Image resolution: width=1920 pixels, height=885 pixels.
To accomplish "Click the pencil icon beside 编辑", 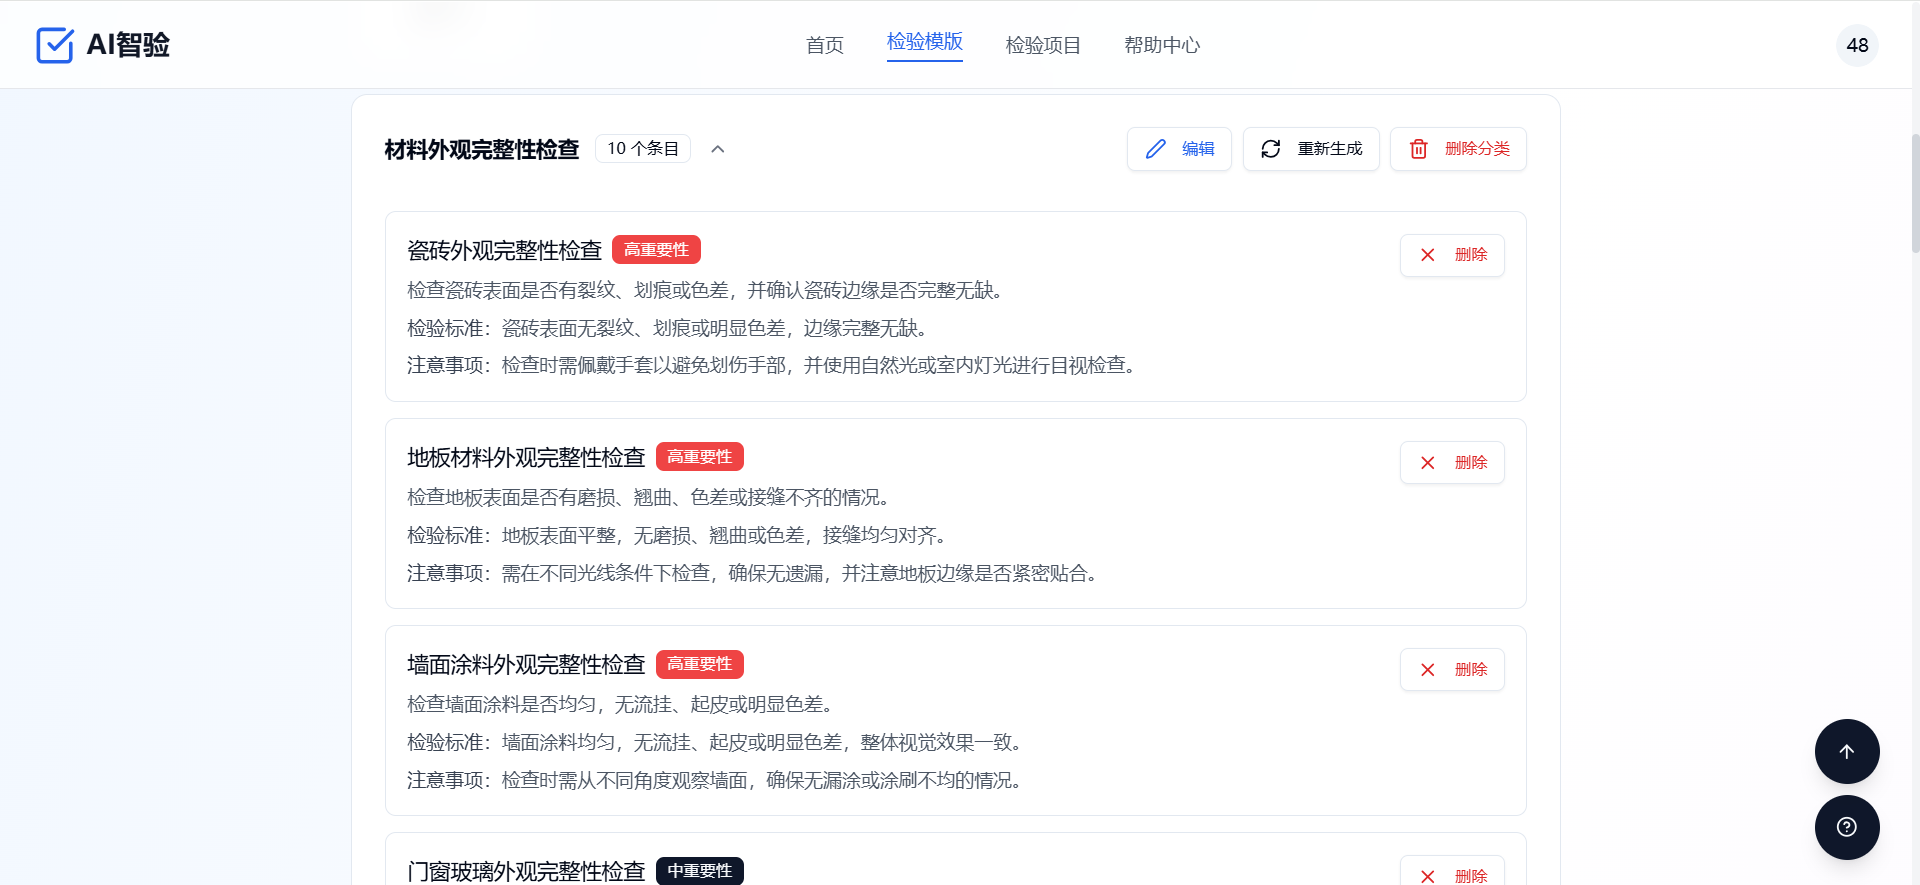I will 1156,149.
